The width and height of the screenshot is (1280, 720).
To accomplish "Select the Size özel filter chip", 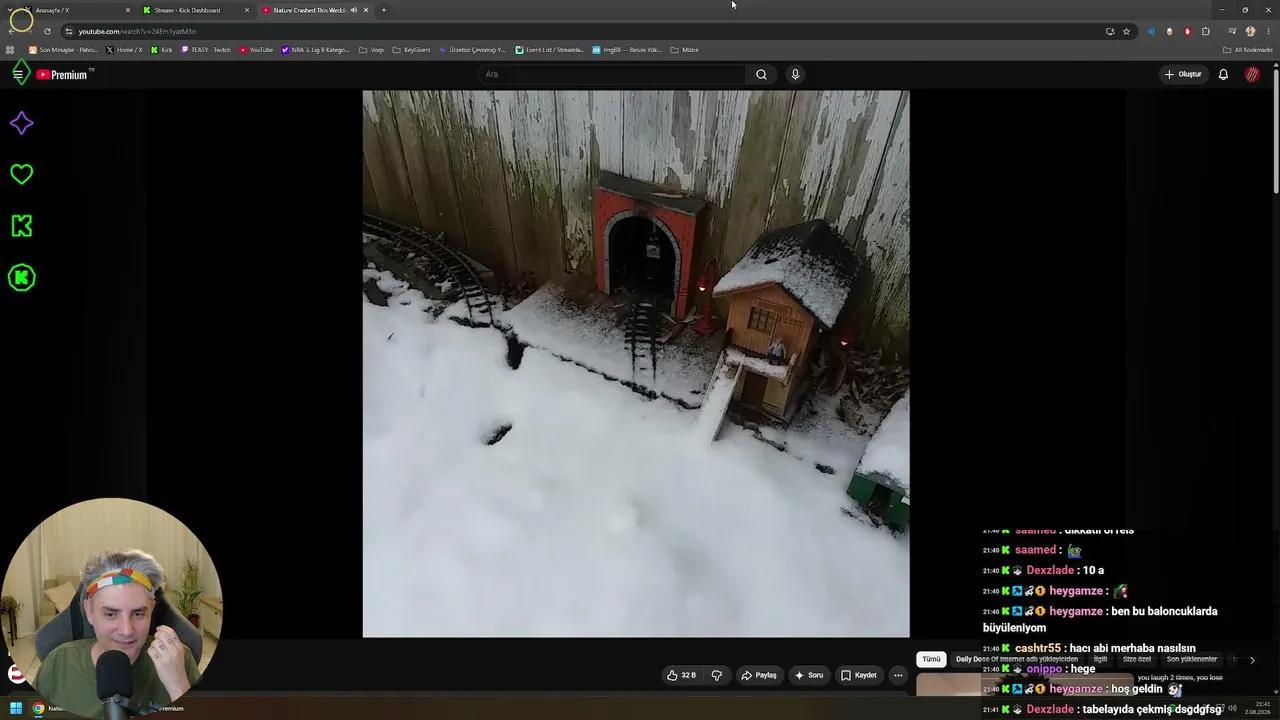I will [x=1137, y=659].
